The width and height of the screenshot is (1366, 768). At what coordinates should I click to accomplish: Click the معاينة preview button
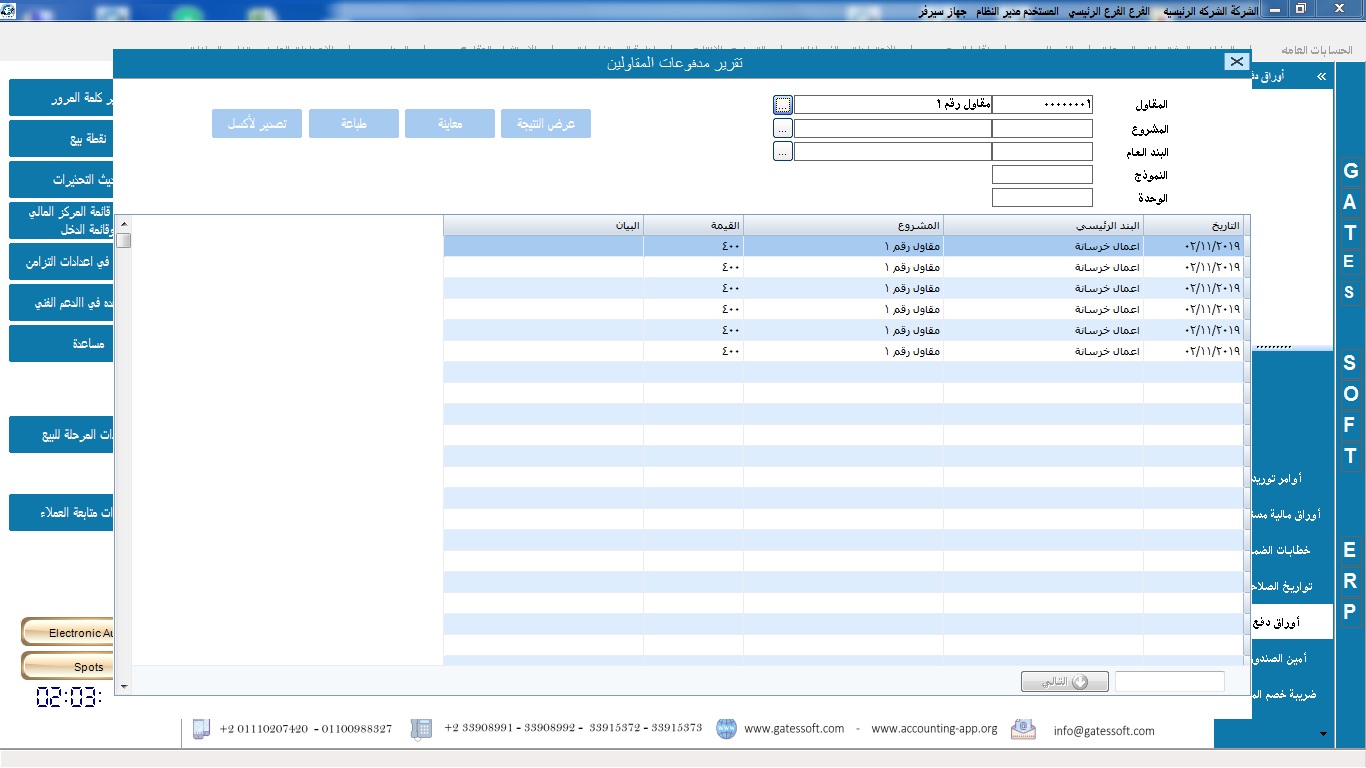[450, 124]
